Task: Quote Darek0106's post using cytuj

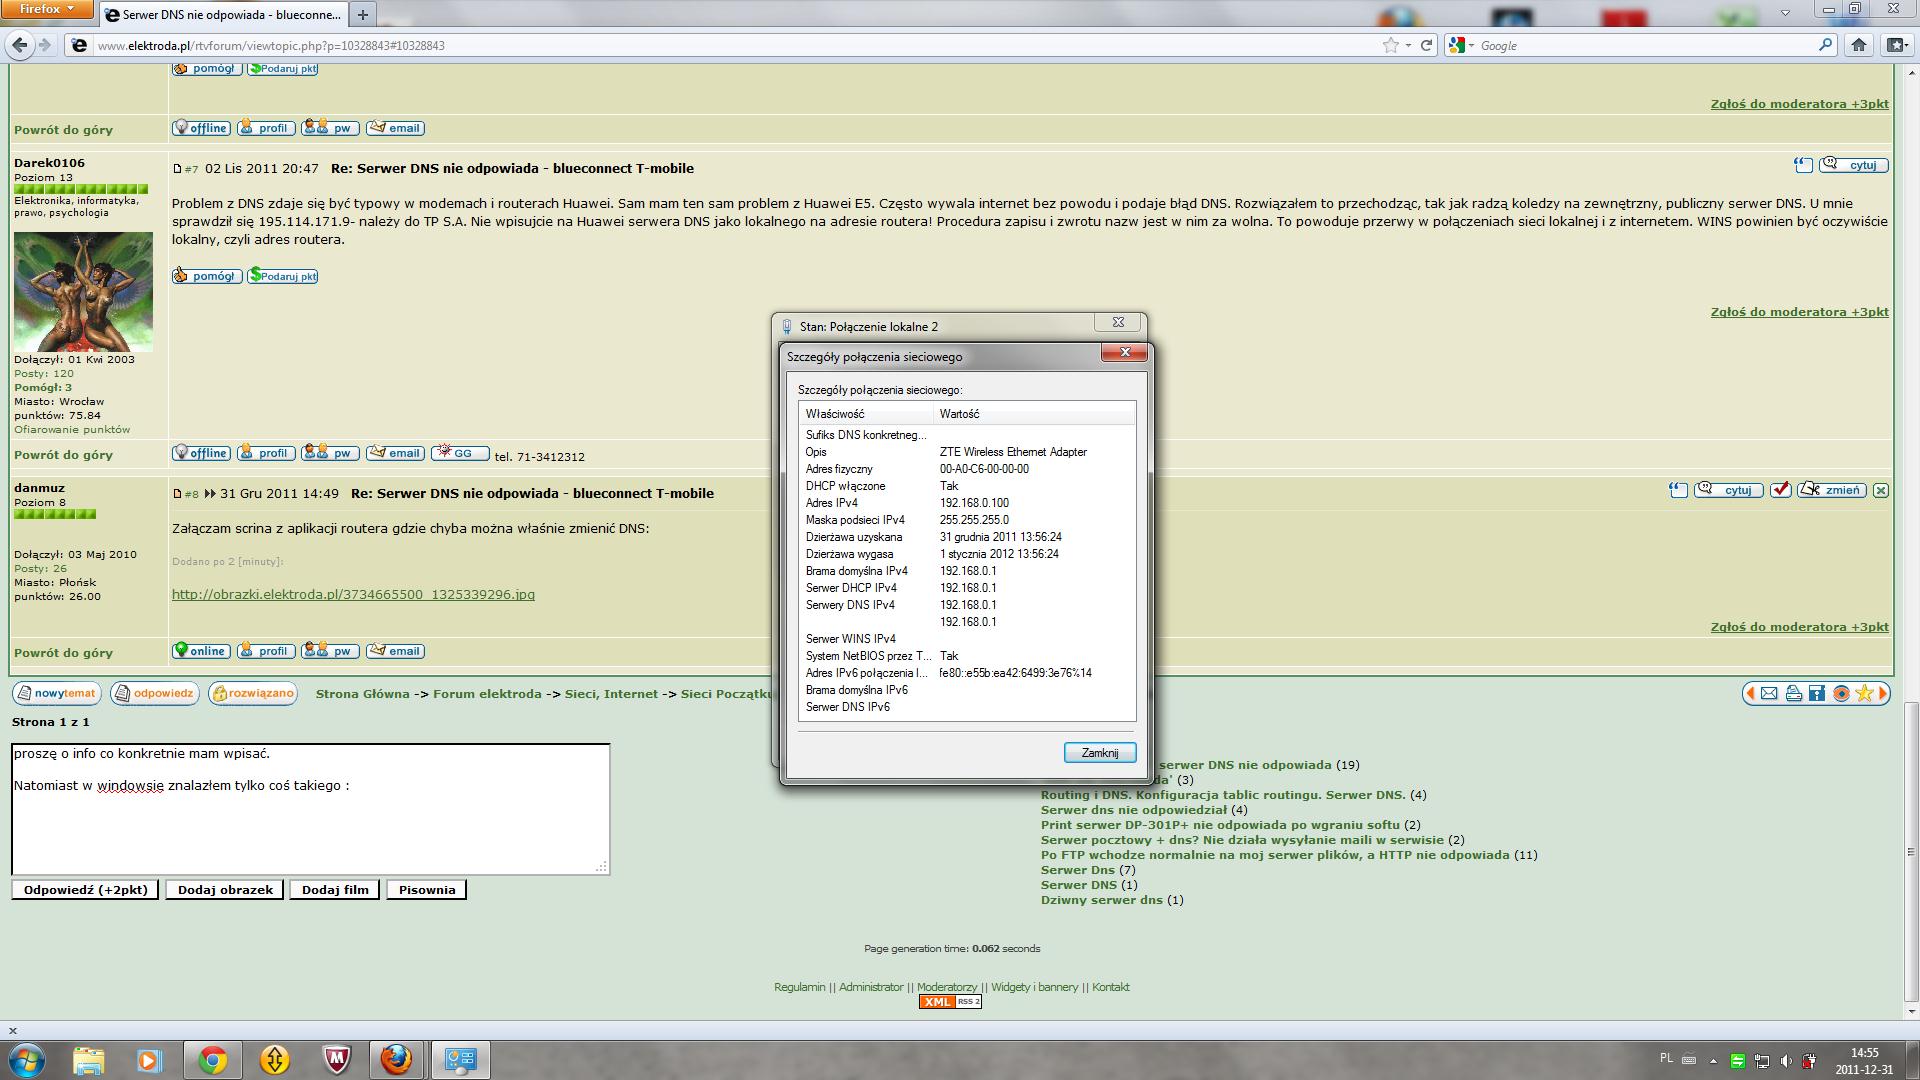Action: click(1855, 165)
